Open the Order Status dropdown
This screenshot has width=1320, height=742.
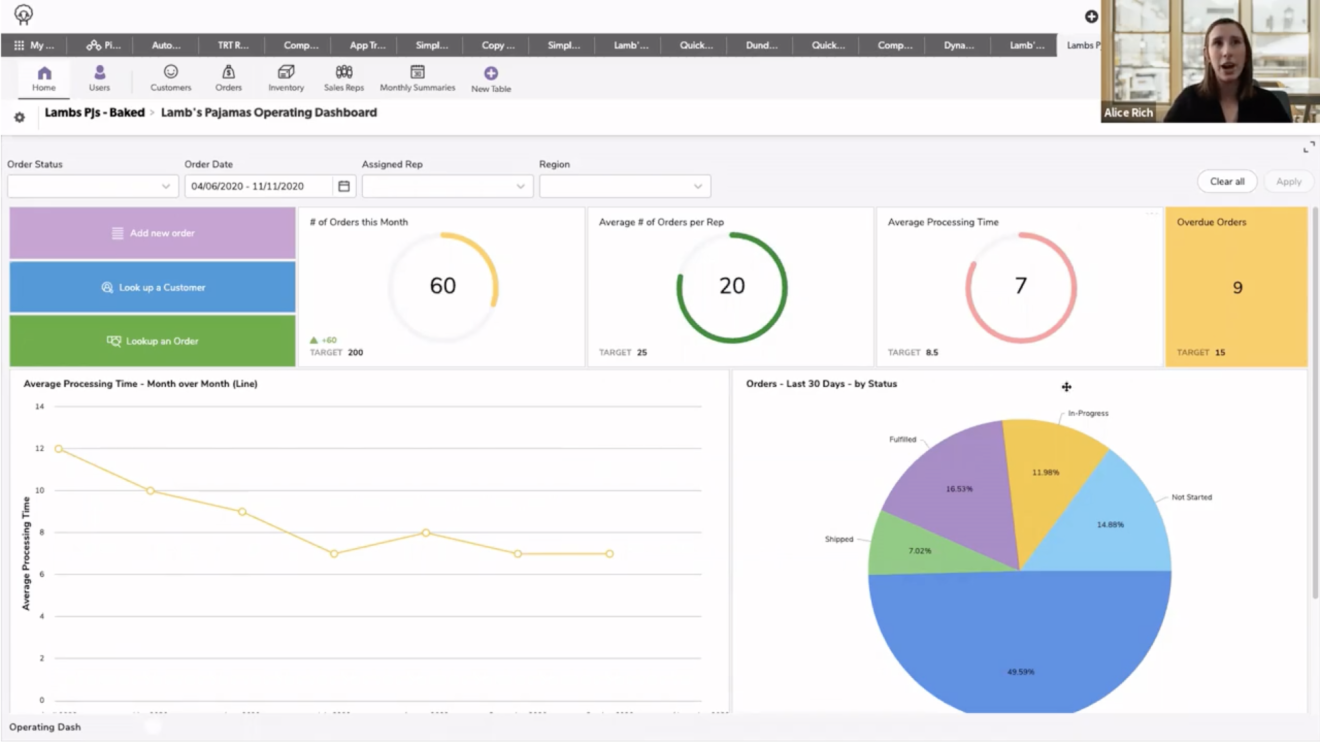click(x=91, y=185)
